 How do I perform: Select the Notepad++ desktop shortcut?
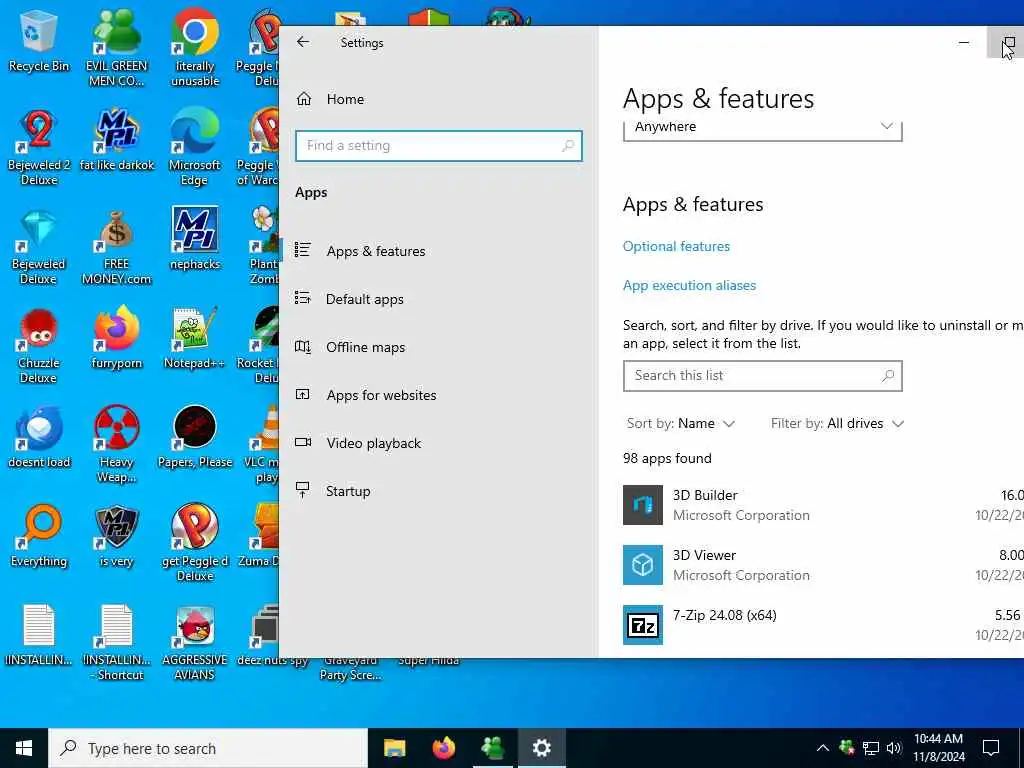(195, 339)
